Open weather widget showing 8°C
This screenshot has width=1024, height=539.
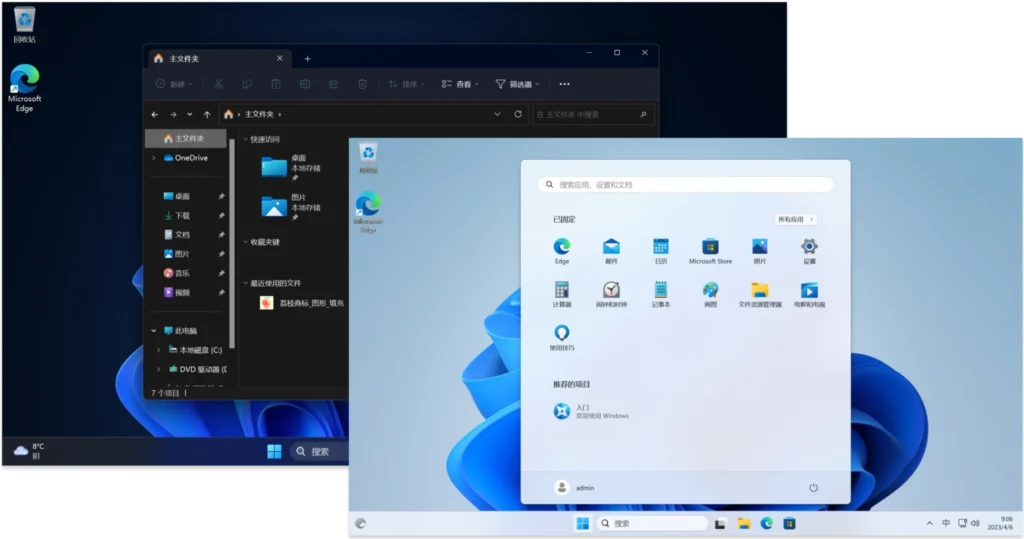[x=29, y=451]
